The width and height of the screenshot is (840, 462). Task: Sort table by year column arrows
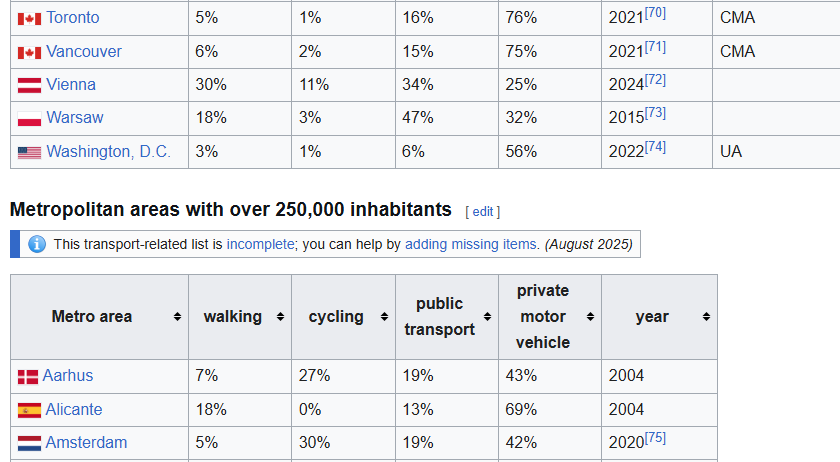(x=706, y=317)
